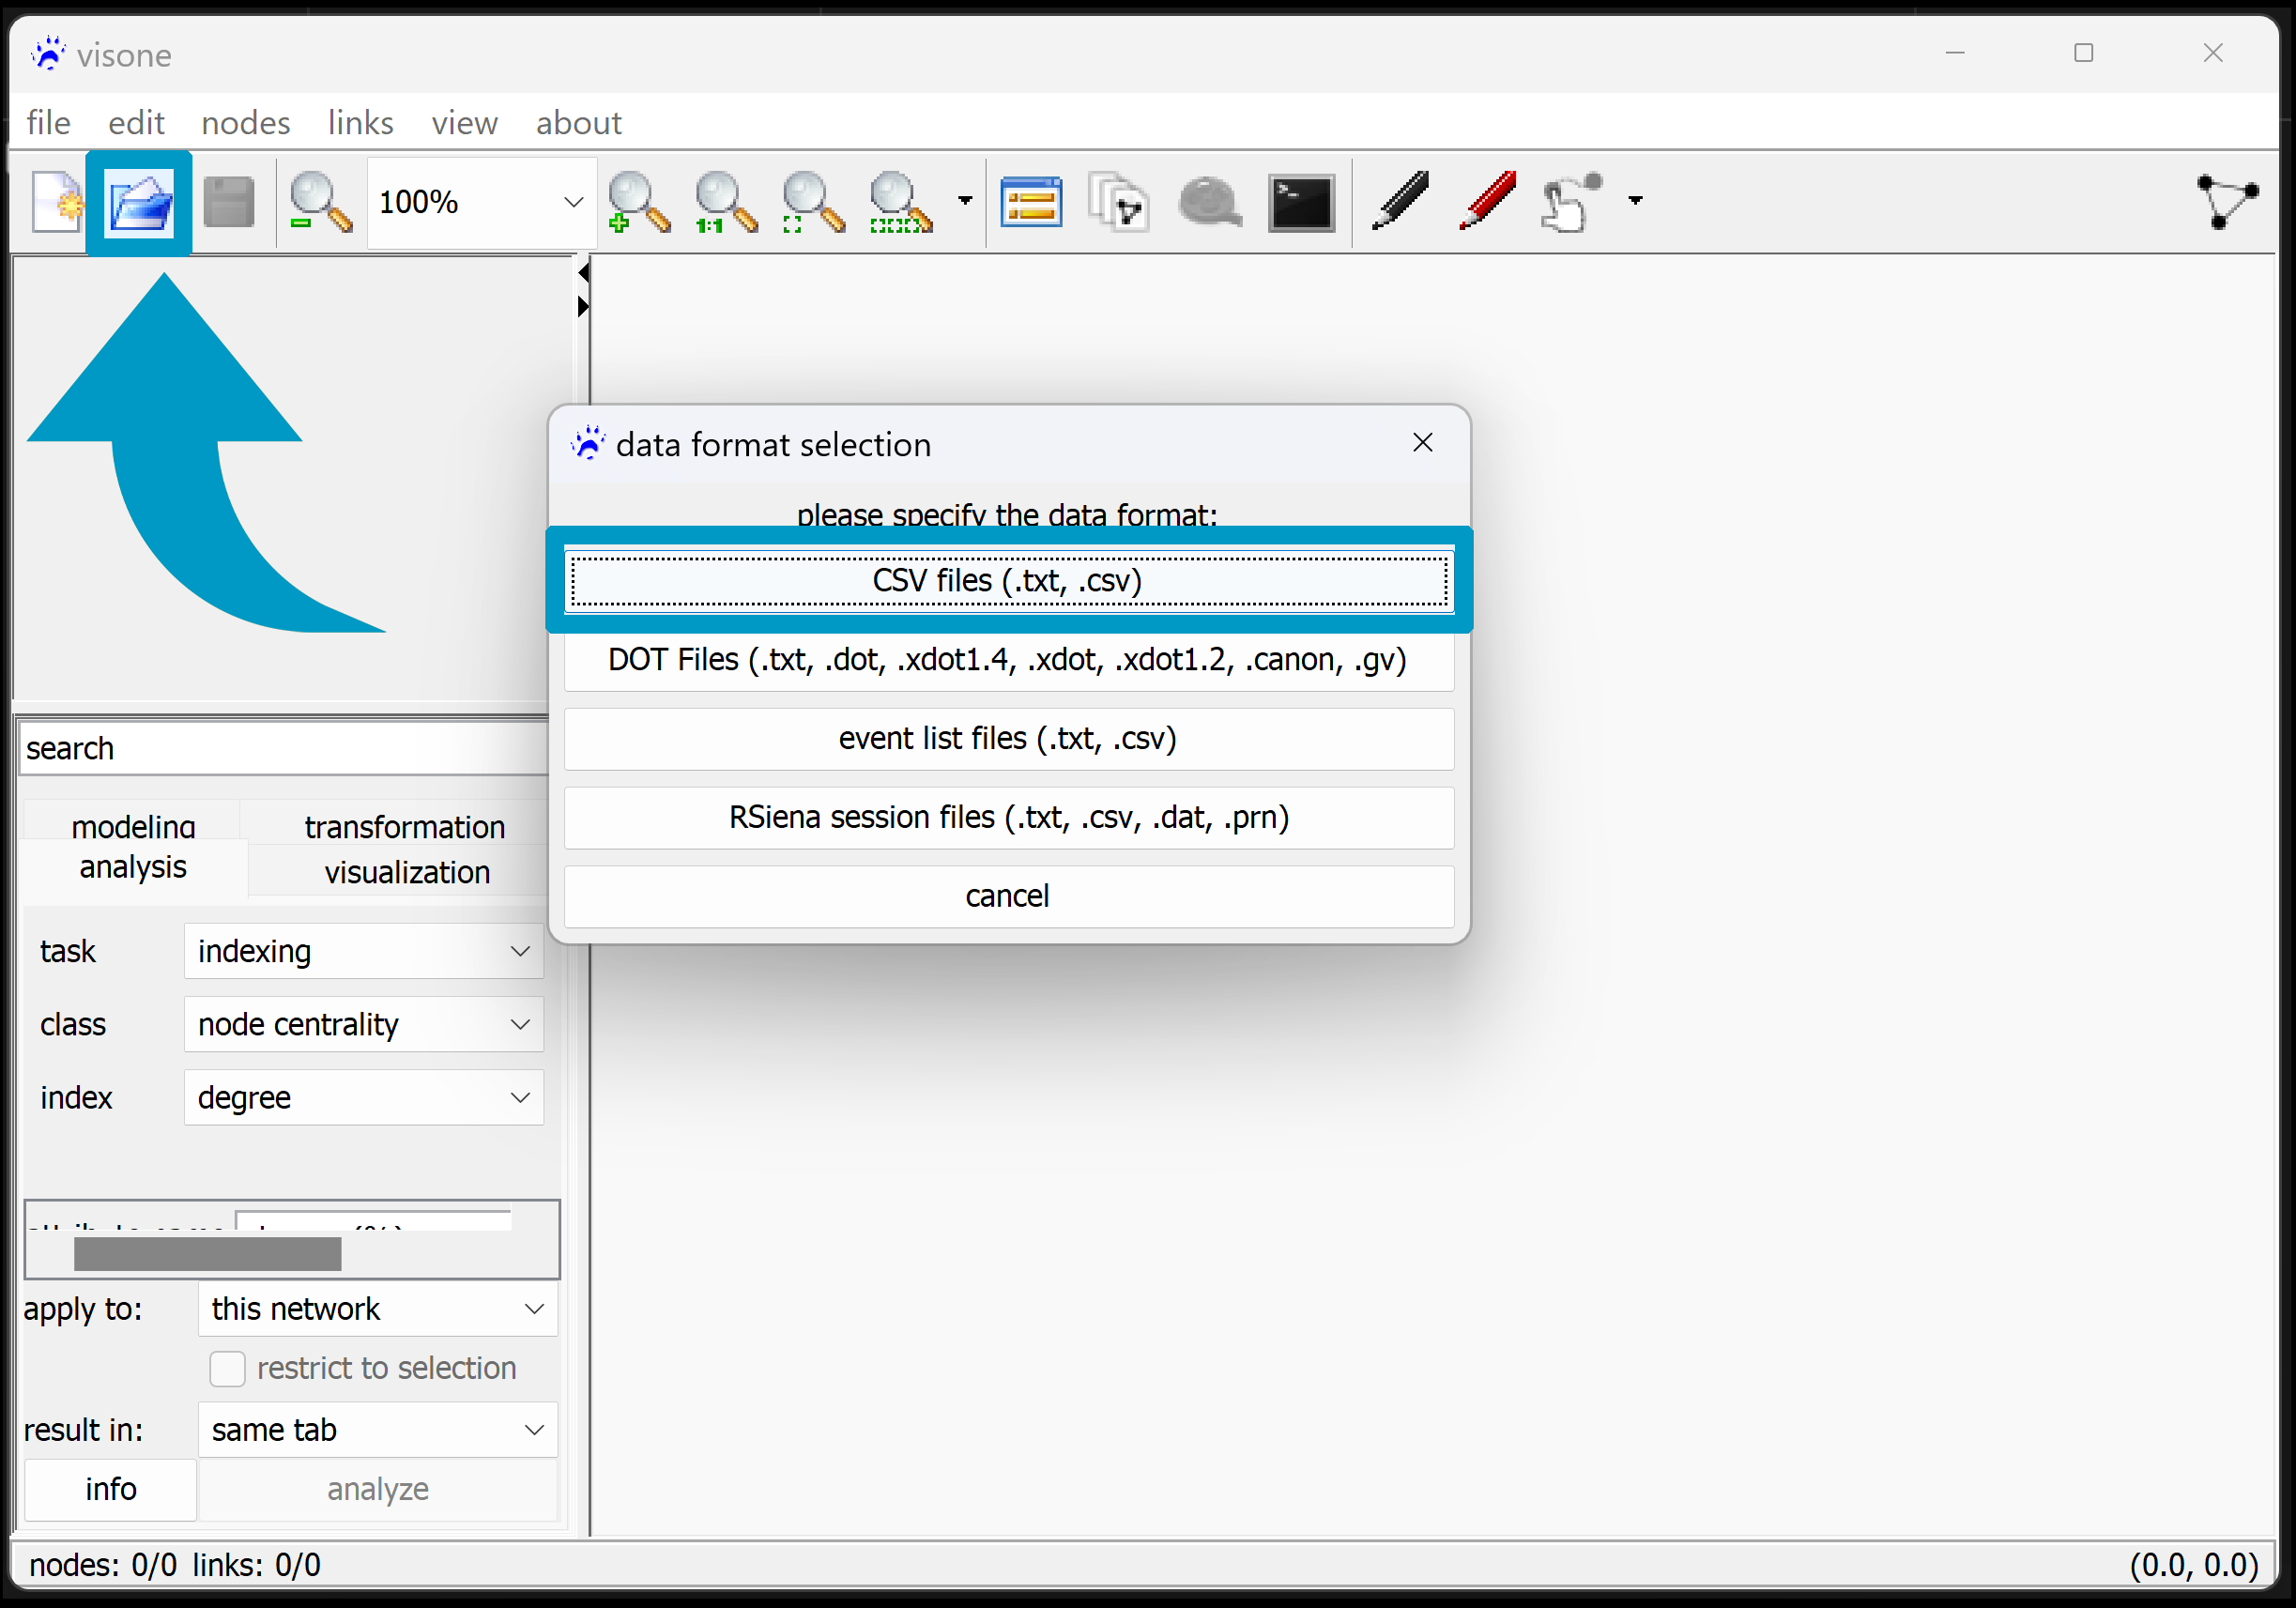Switch to the visualization tab

(x=407, y=872)
